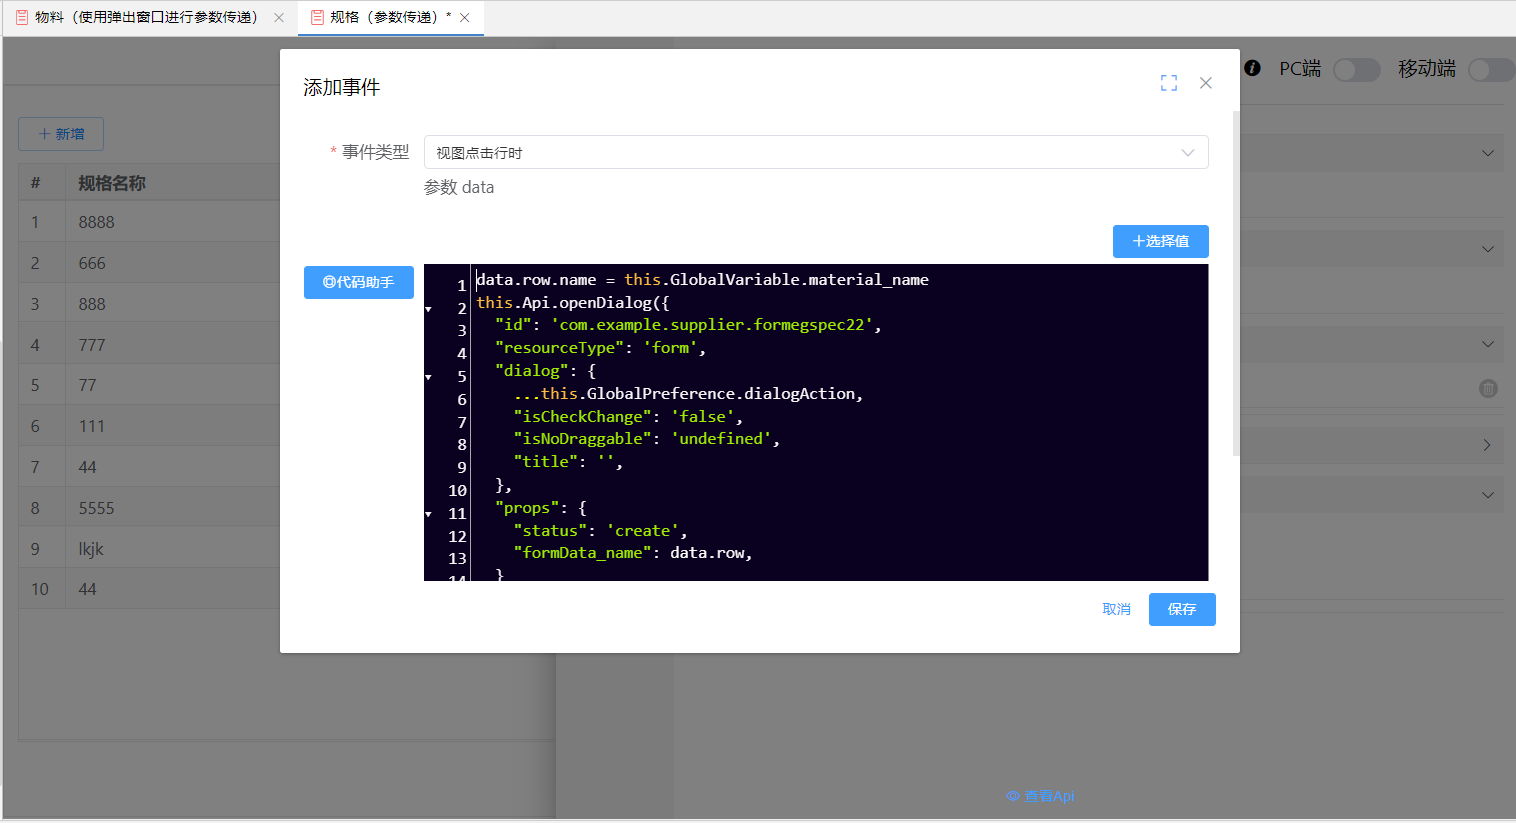Fold the "dialog" block at line 5
Screen dimensions: 1516x823
(x=429, y=377)
